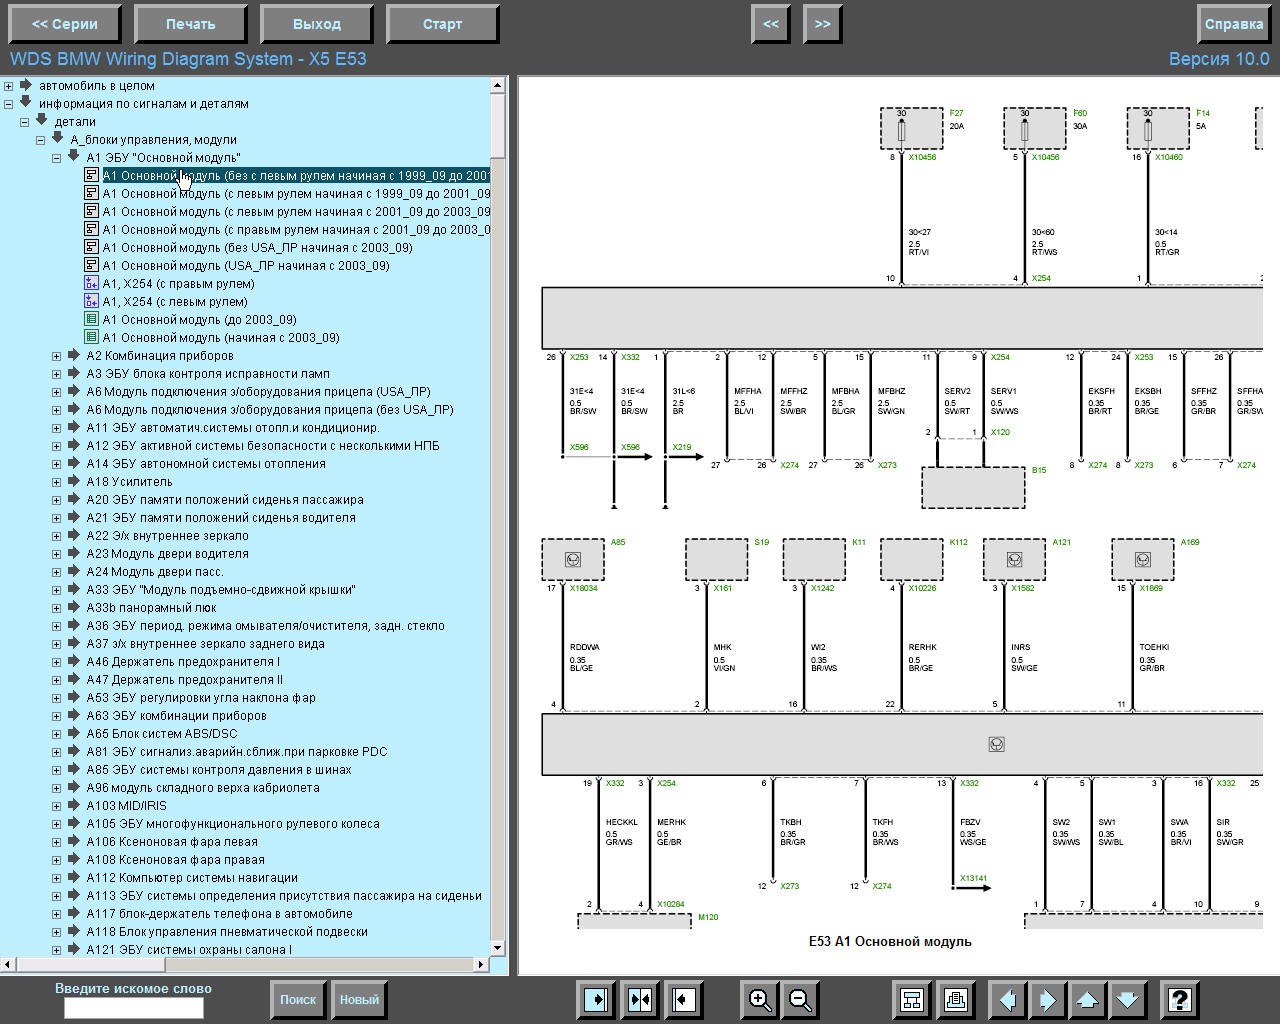Click the tree panel vertical scrollbar down arrow
Viewport: 1280px width, 1024px height.
click(498, 948)
